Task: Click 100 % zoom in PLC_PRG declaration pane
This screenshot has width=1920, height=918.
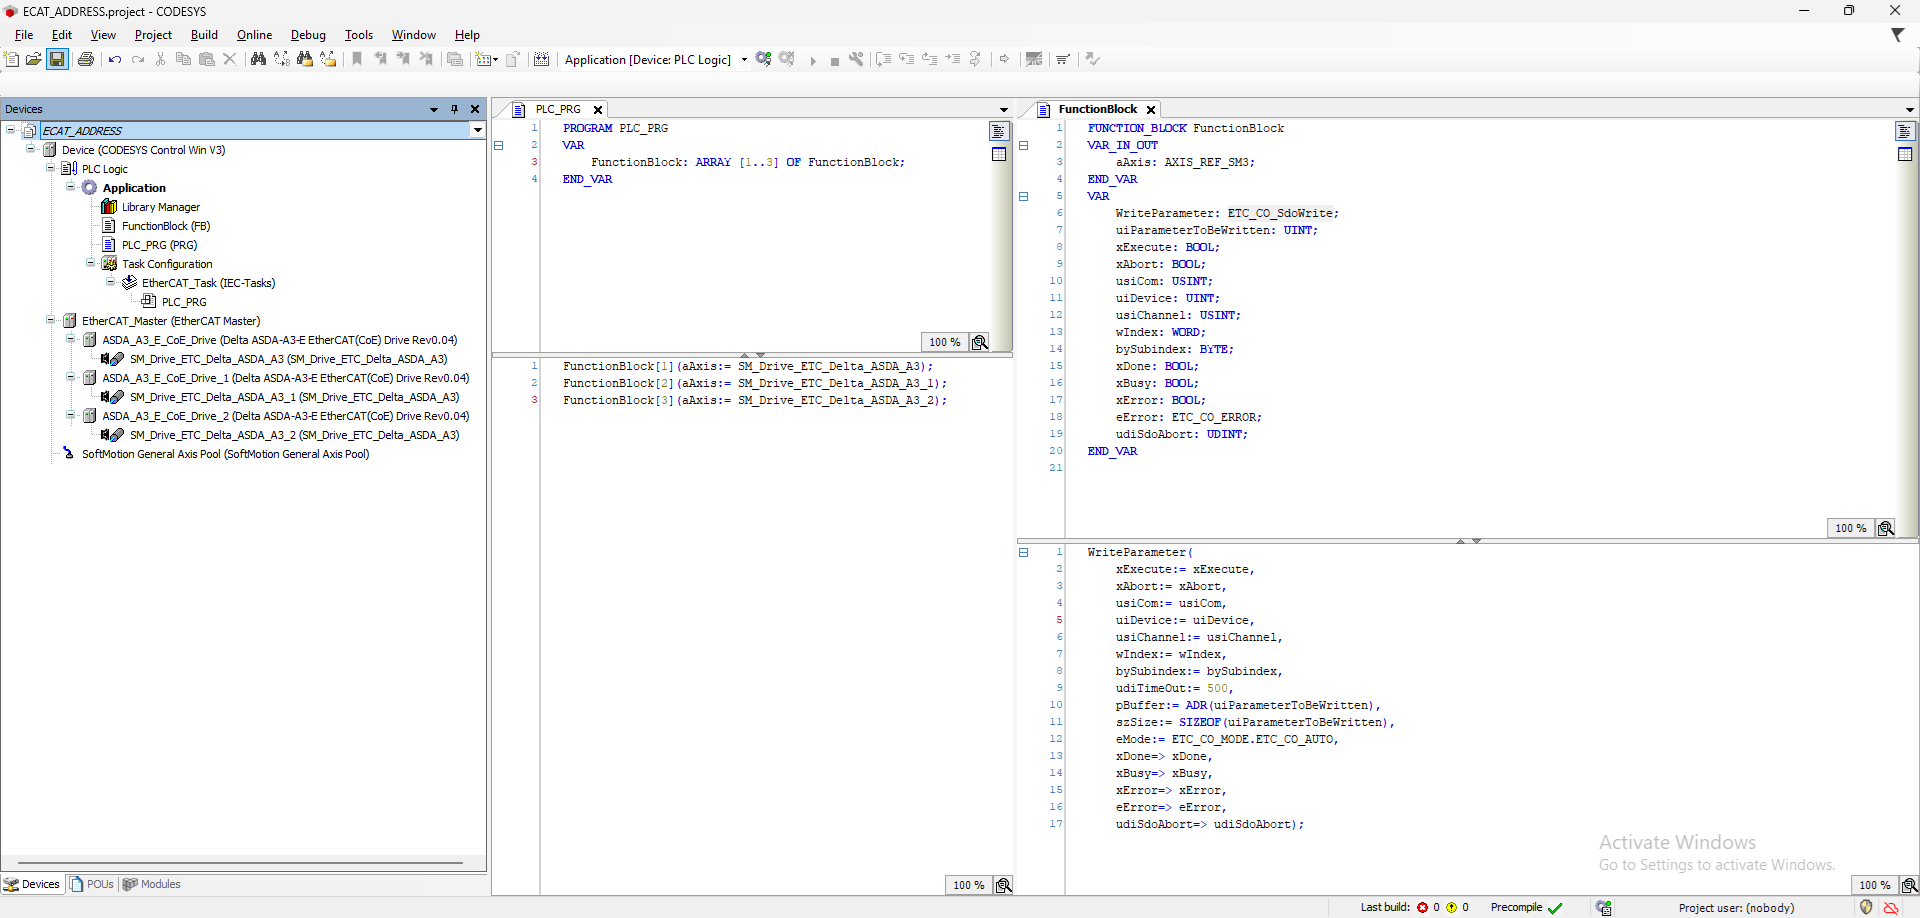Action: (944, 342)
